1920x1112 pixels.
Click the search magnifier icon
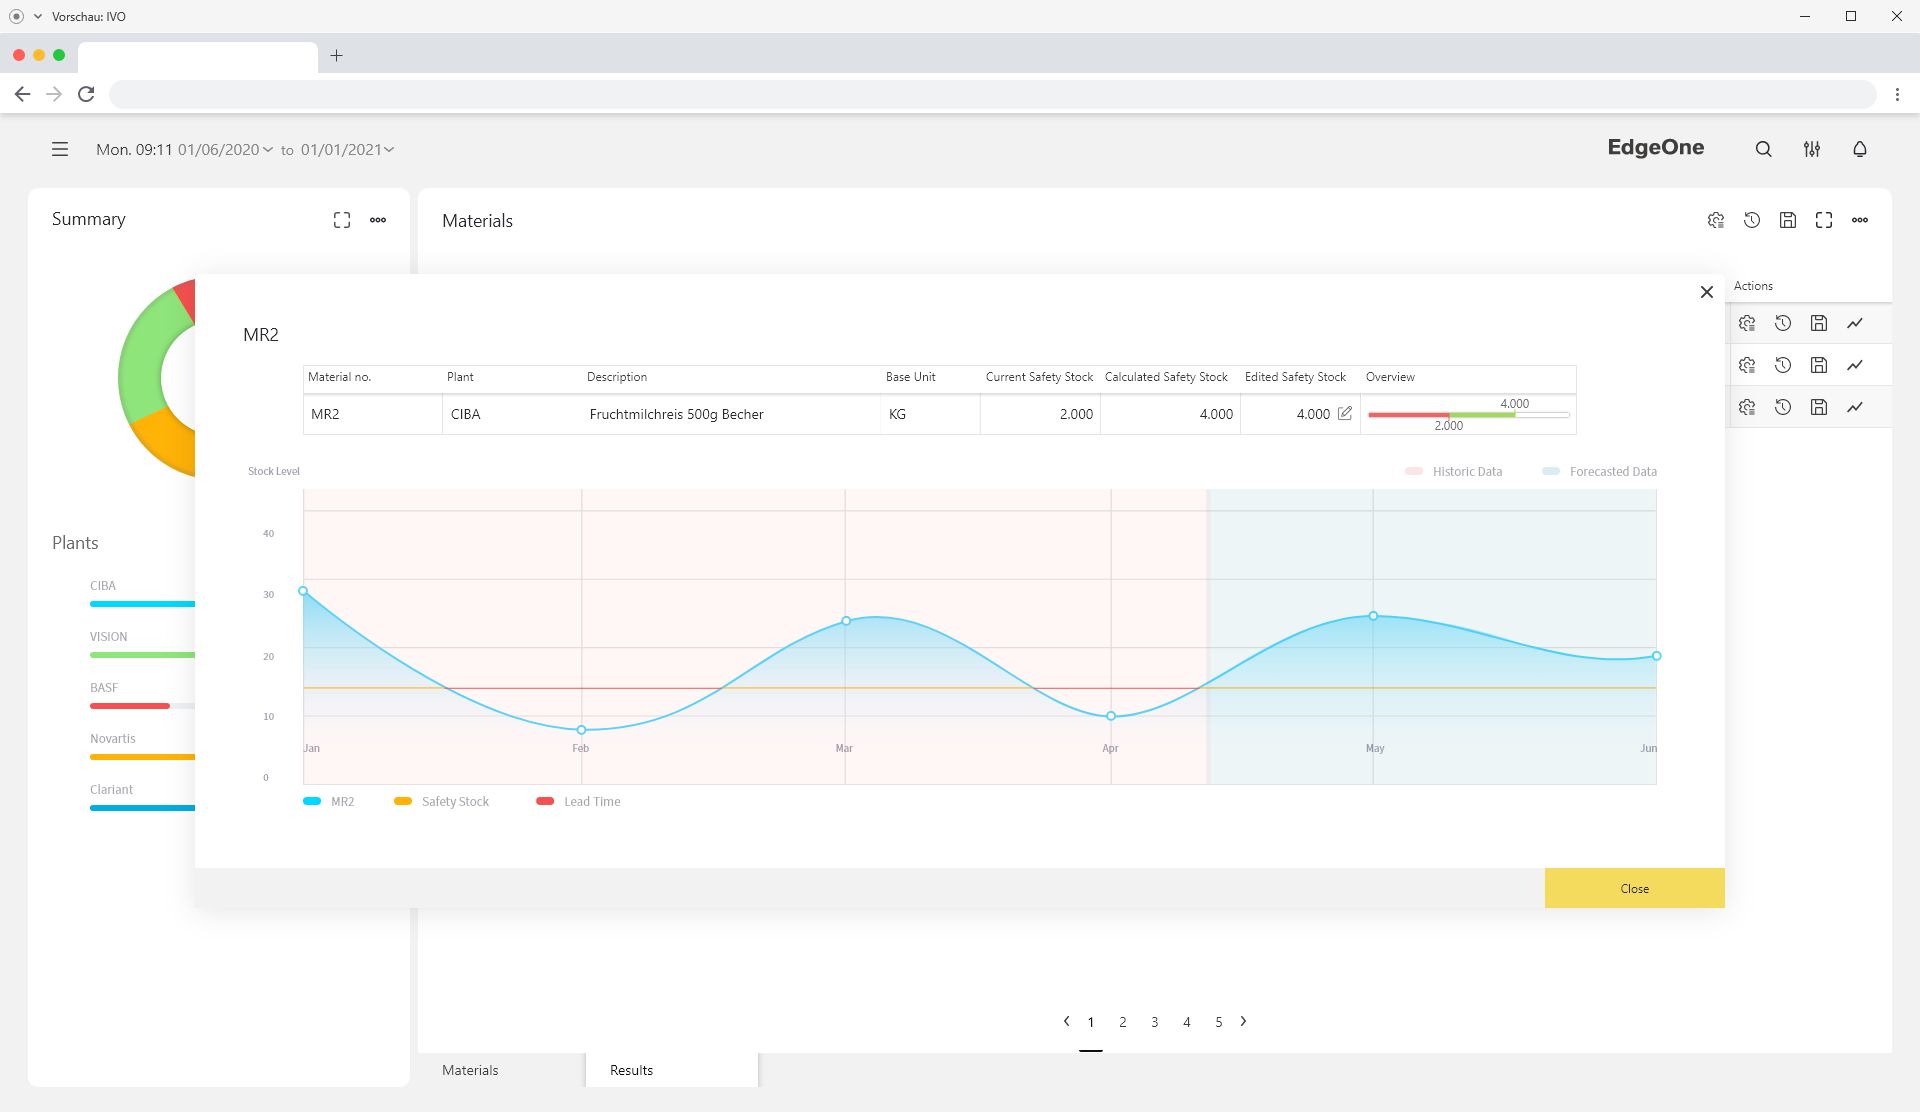tap(1763, 149)
